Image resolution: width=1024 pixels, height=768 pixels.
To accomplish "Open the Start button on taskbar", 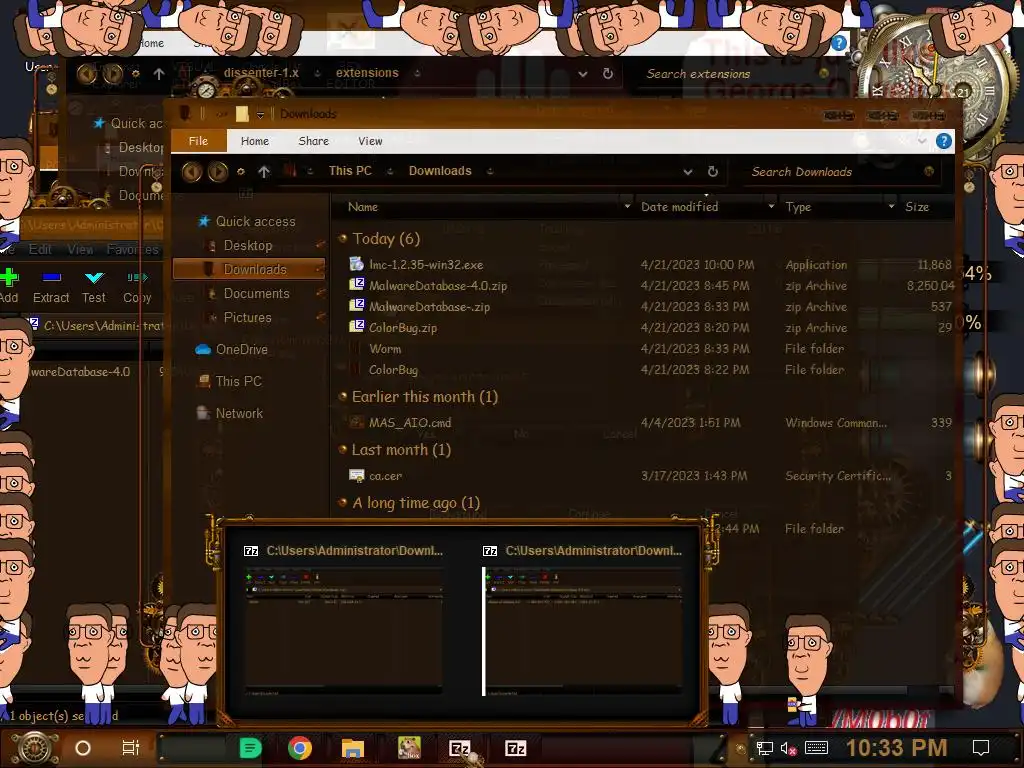I will [x=35, y=748].
